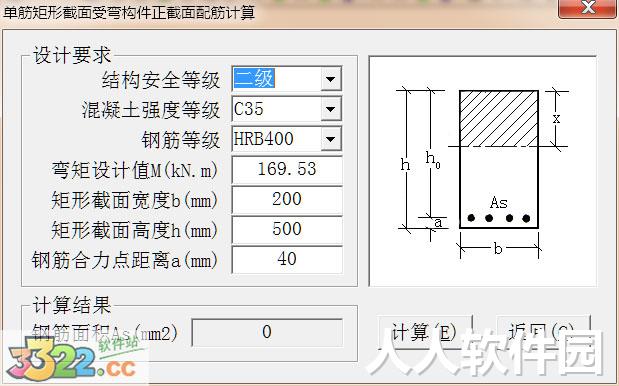Click the 设计要求 group label
This screenshot has width=619, height=386.
click(72, 55)
